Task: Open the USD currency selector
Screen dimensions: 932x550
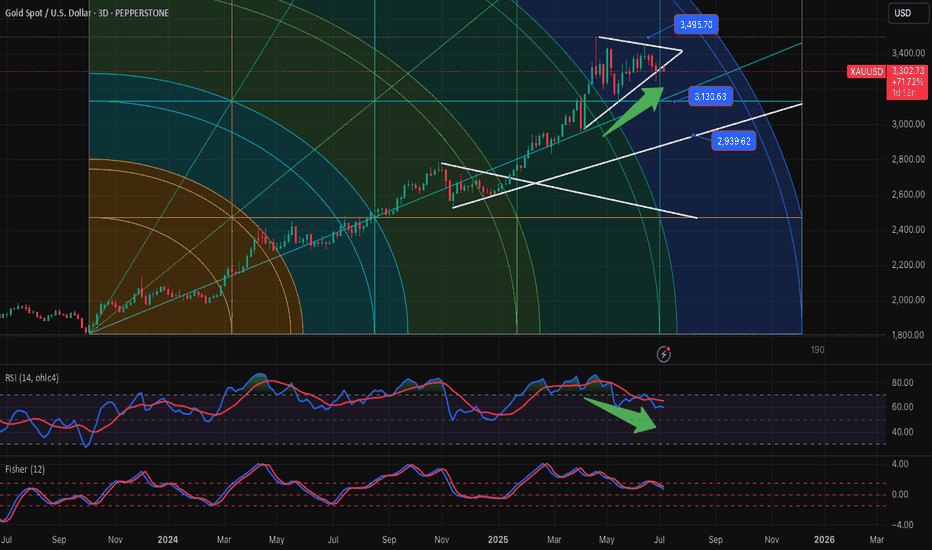Action: [x=908, y=12]
